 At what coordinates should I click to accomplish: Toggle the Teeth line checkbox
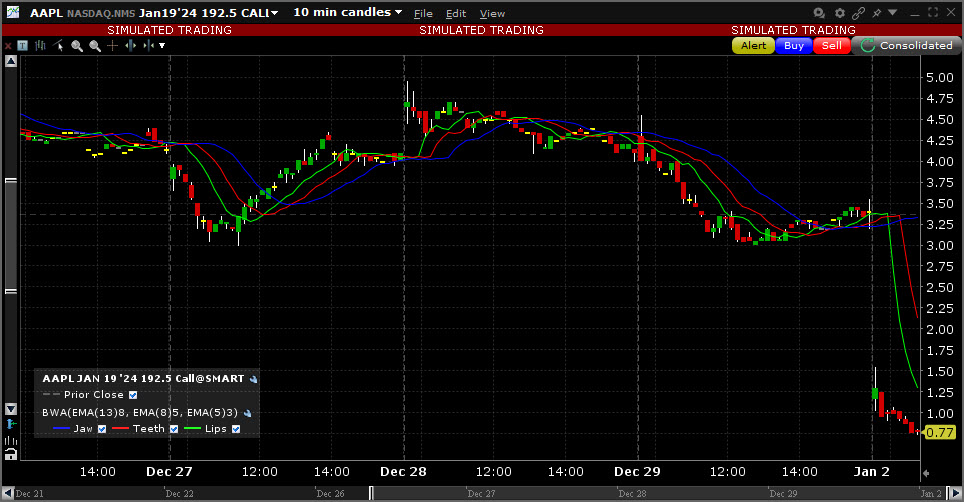tap(174, 429)
